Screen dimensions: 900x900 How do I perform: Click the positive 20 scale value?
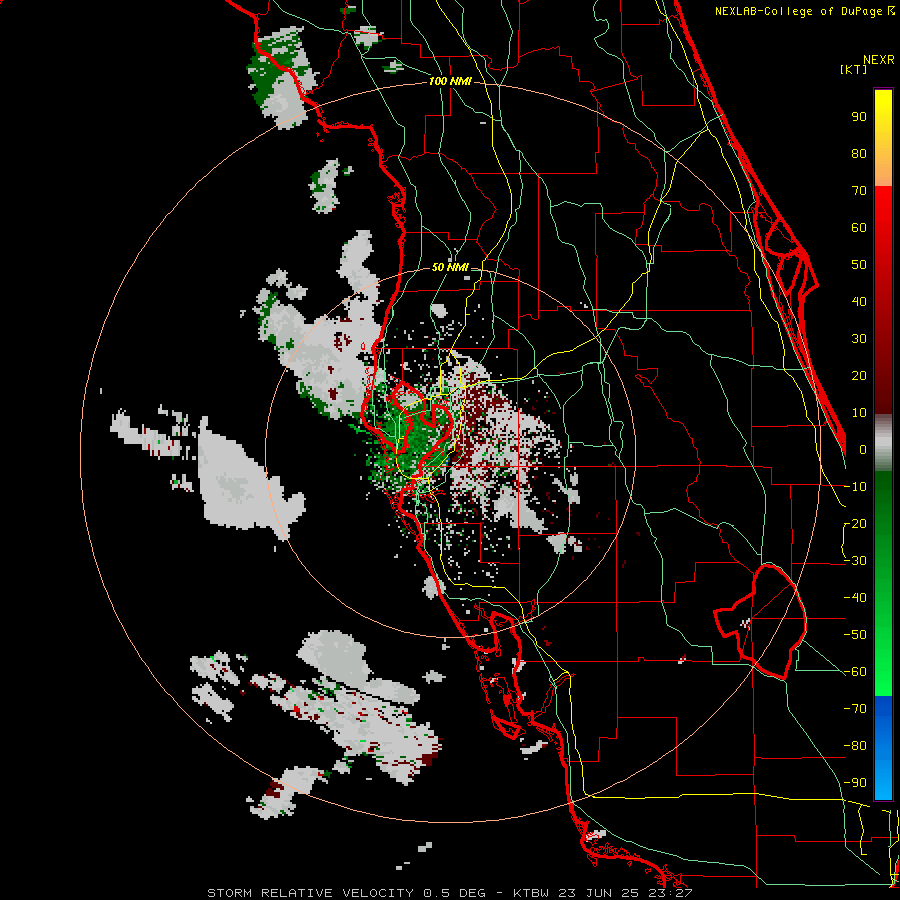coord(859,375)
